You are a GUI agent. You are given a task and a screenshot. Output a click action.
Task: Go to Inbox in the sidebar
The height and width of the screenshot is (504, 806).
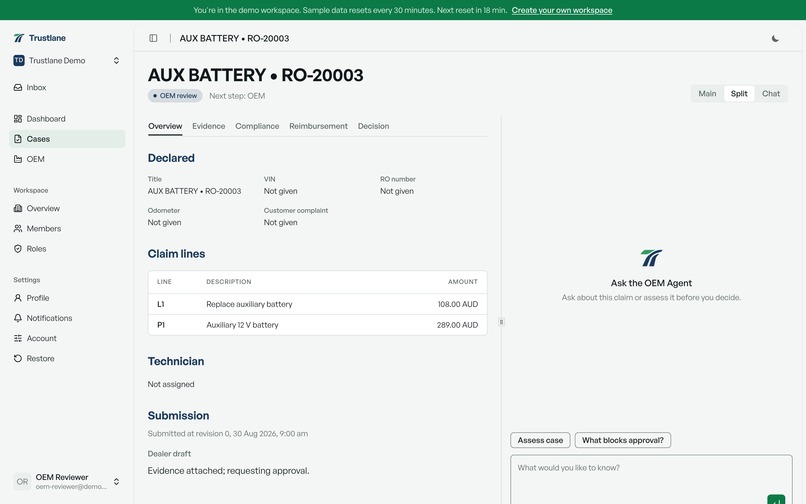(x=67, y=87)
